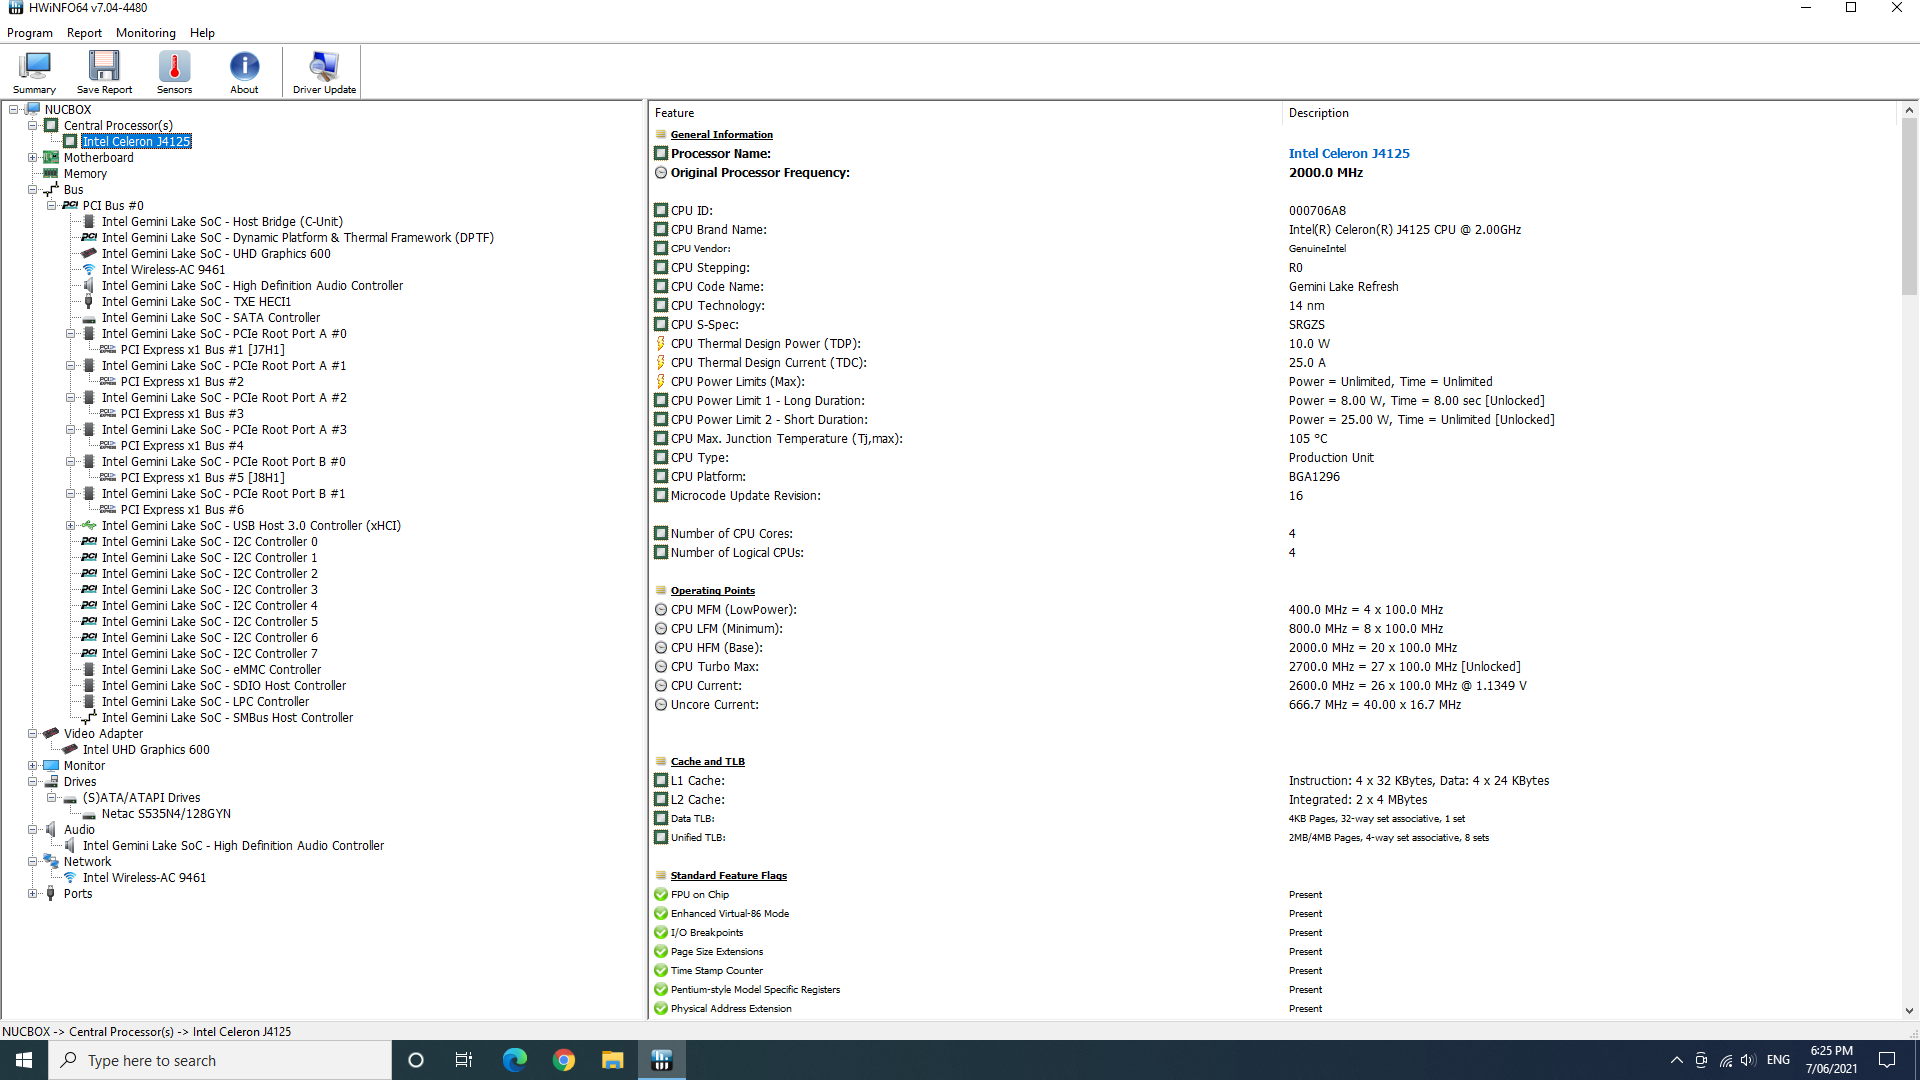Click the HWiNFO taskbar icon
The height and width of the screenshot is (1080, 1920).
661,1060
